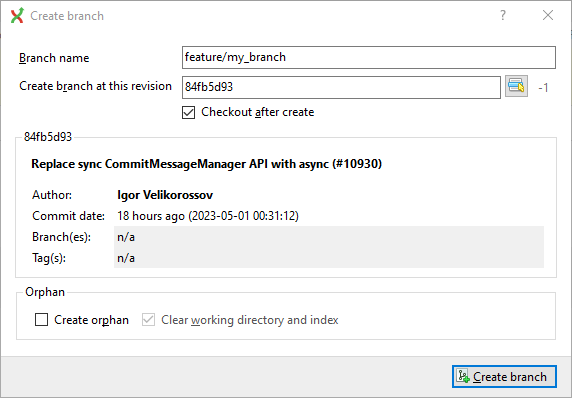Screen dimensions: 572x398
Task: Open the revision picker icon button
Action: pyautogui.click(x=516, y=86)
